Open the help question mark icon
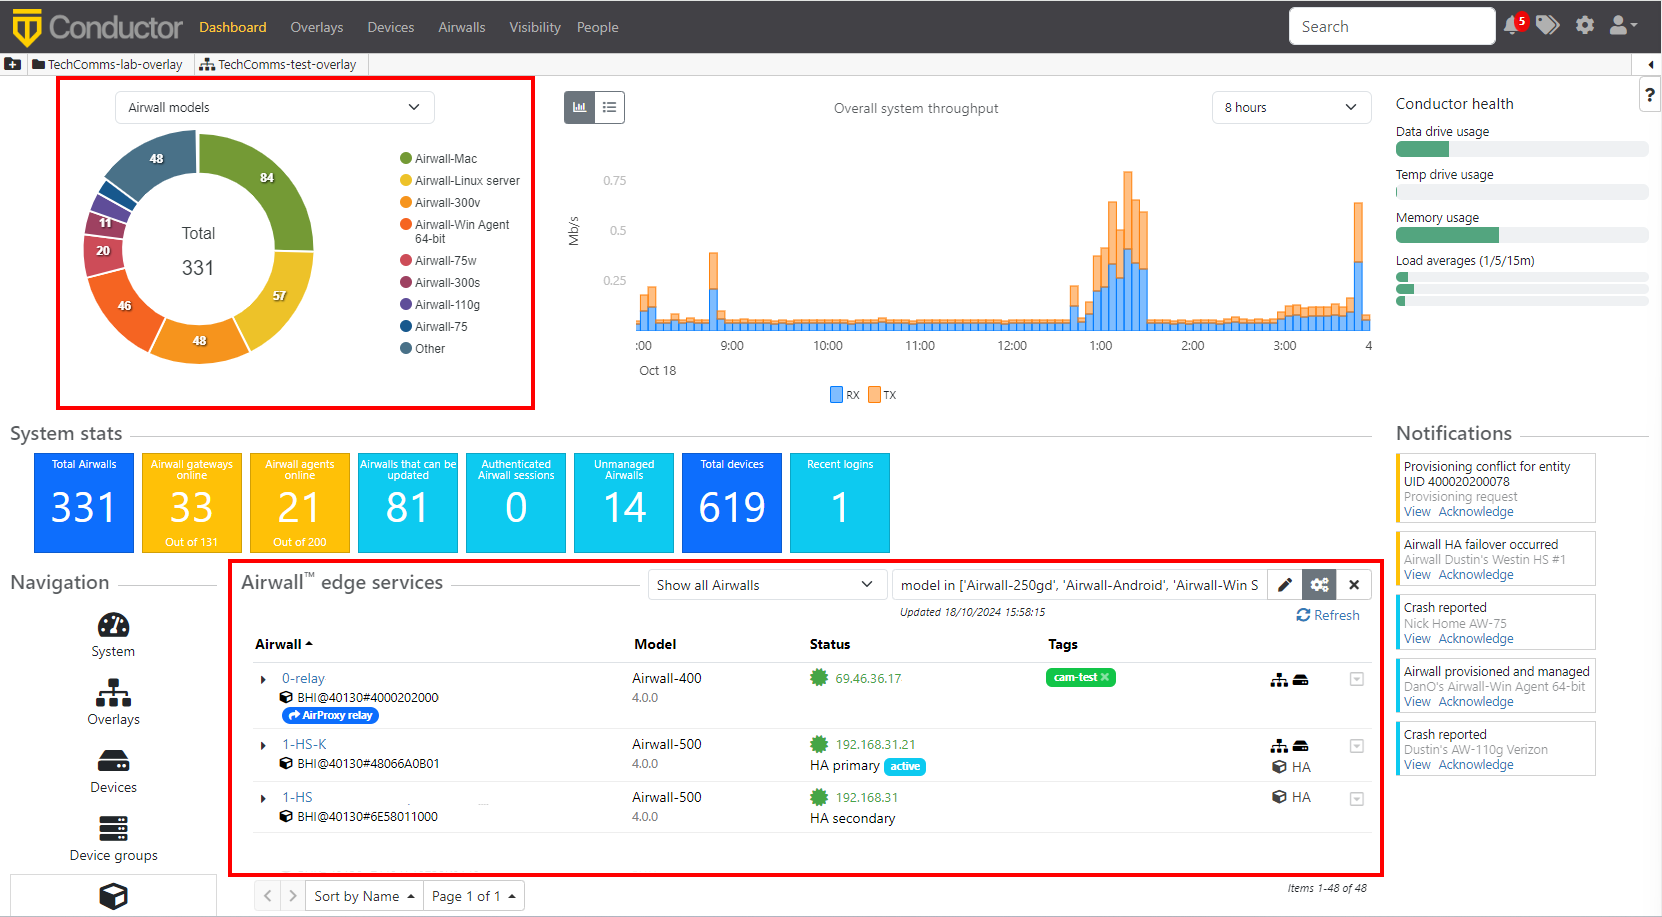This screenshot has width=1662, height=917. [x=1650, y=95]
